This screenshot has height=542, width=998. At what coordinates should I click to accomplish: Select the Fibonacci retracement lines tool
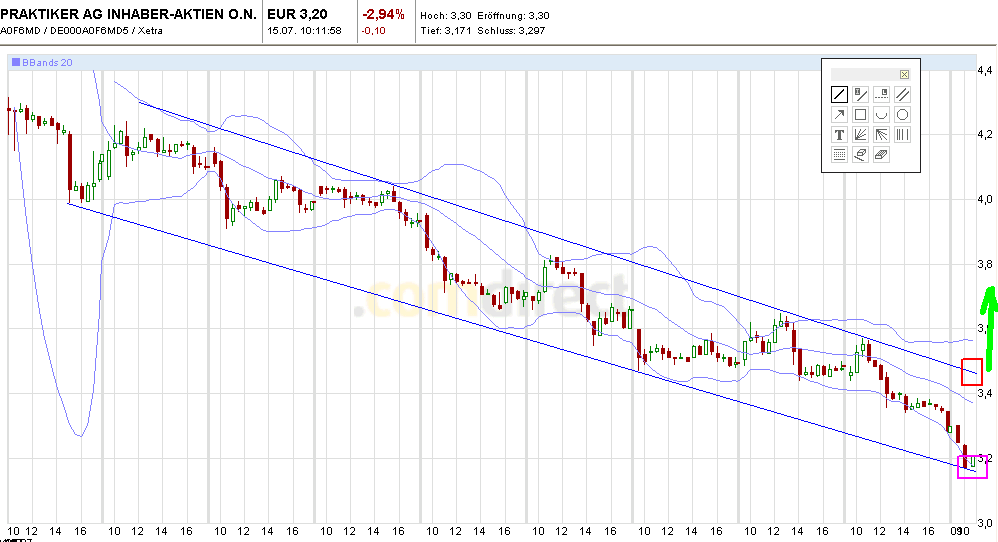840,154
